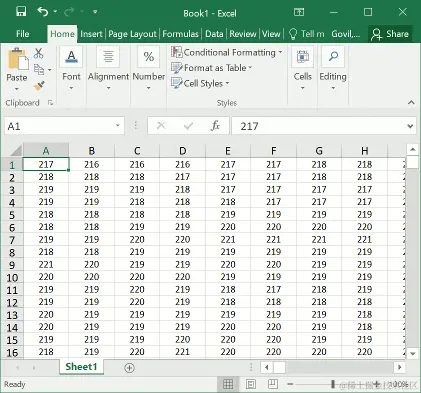Click the zoom slider handle
Viewport: 421px width, 393px height.
(333, 384)
